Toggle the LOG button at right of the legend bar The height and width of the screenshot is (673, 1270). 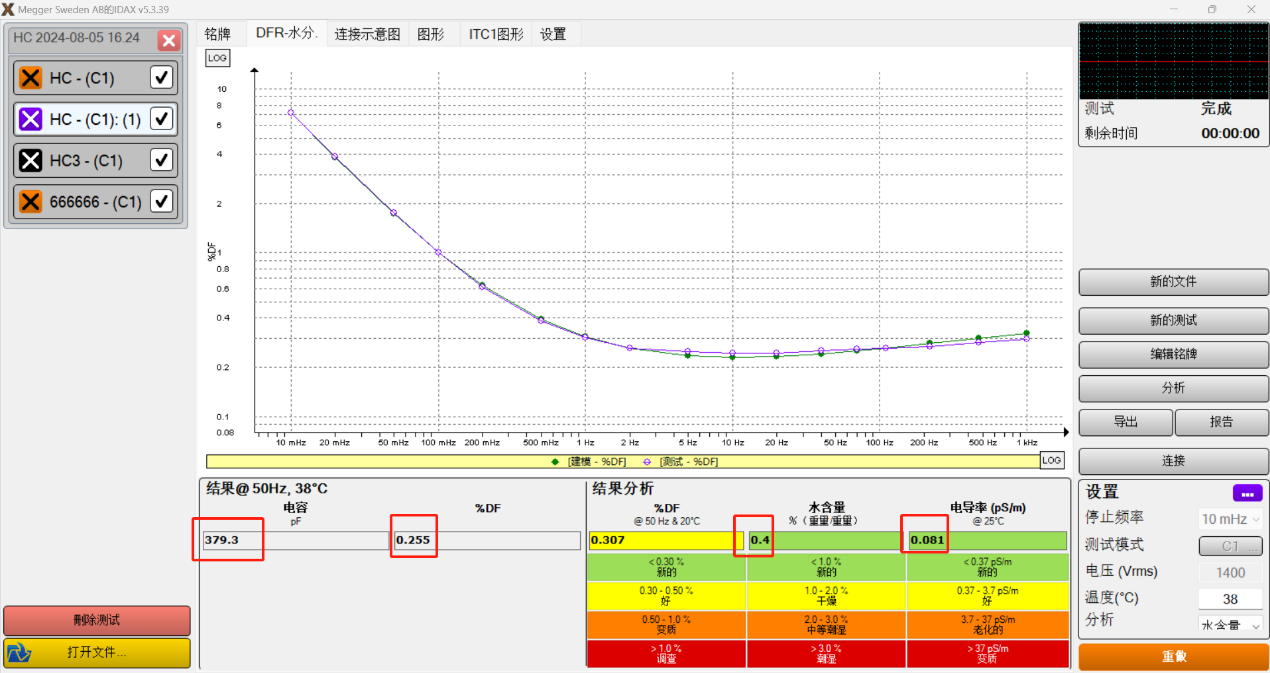coord(1051,460)
